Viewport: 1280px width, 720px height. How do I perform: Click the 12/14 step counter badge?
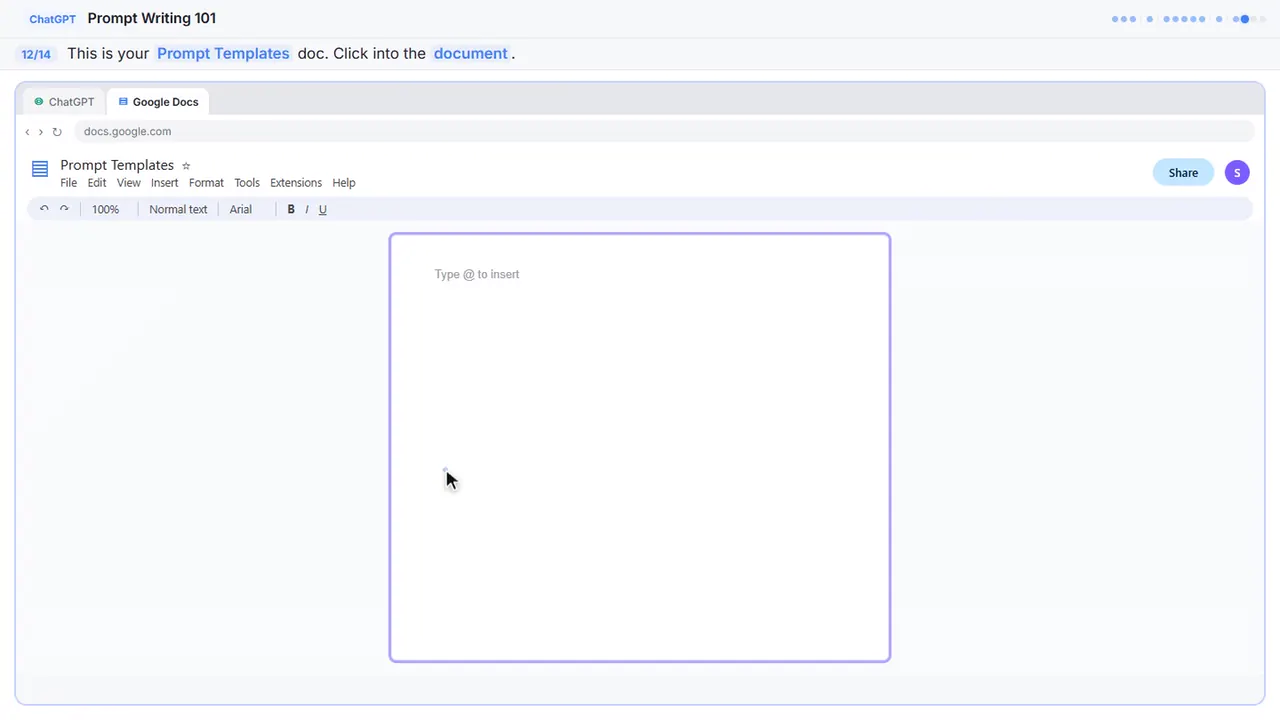pos(36,54)
